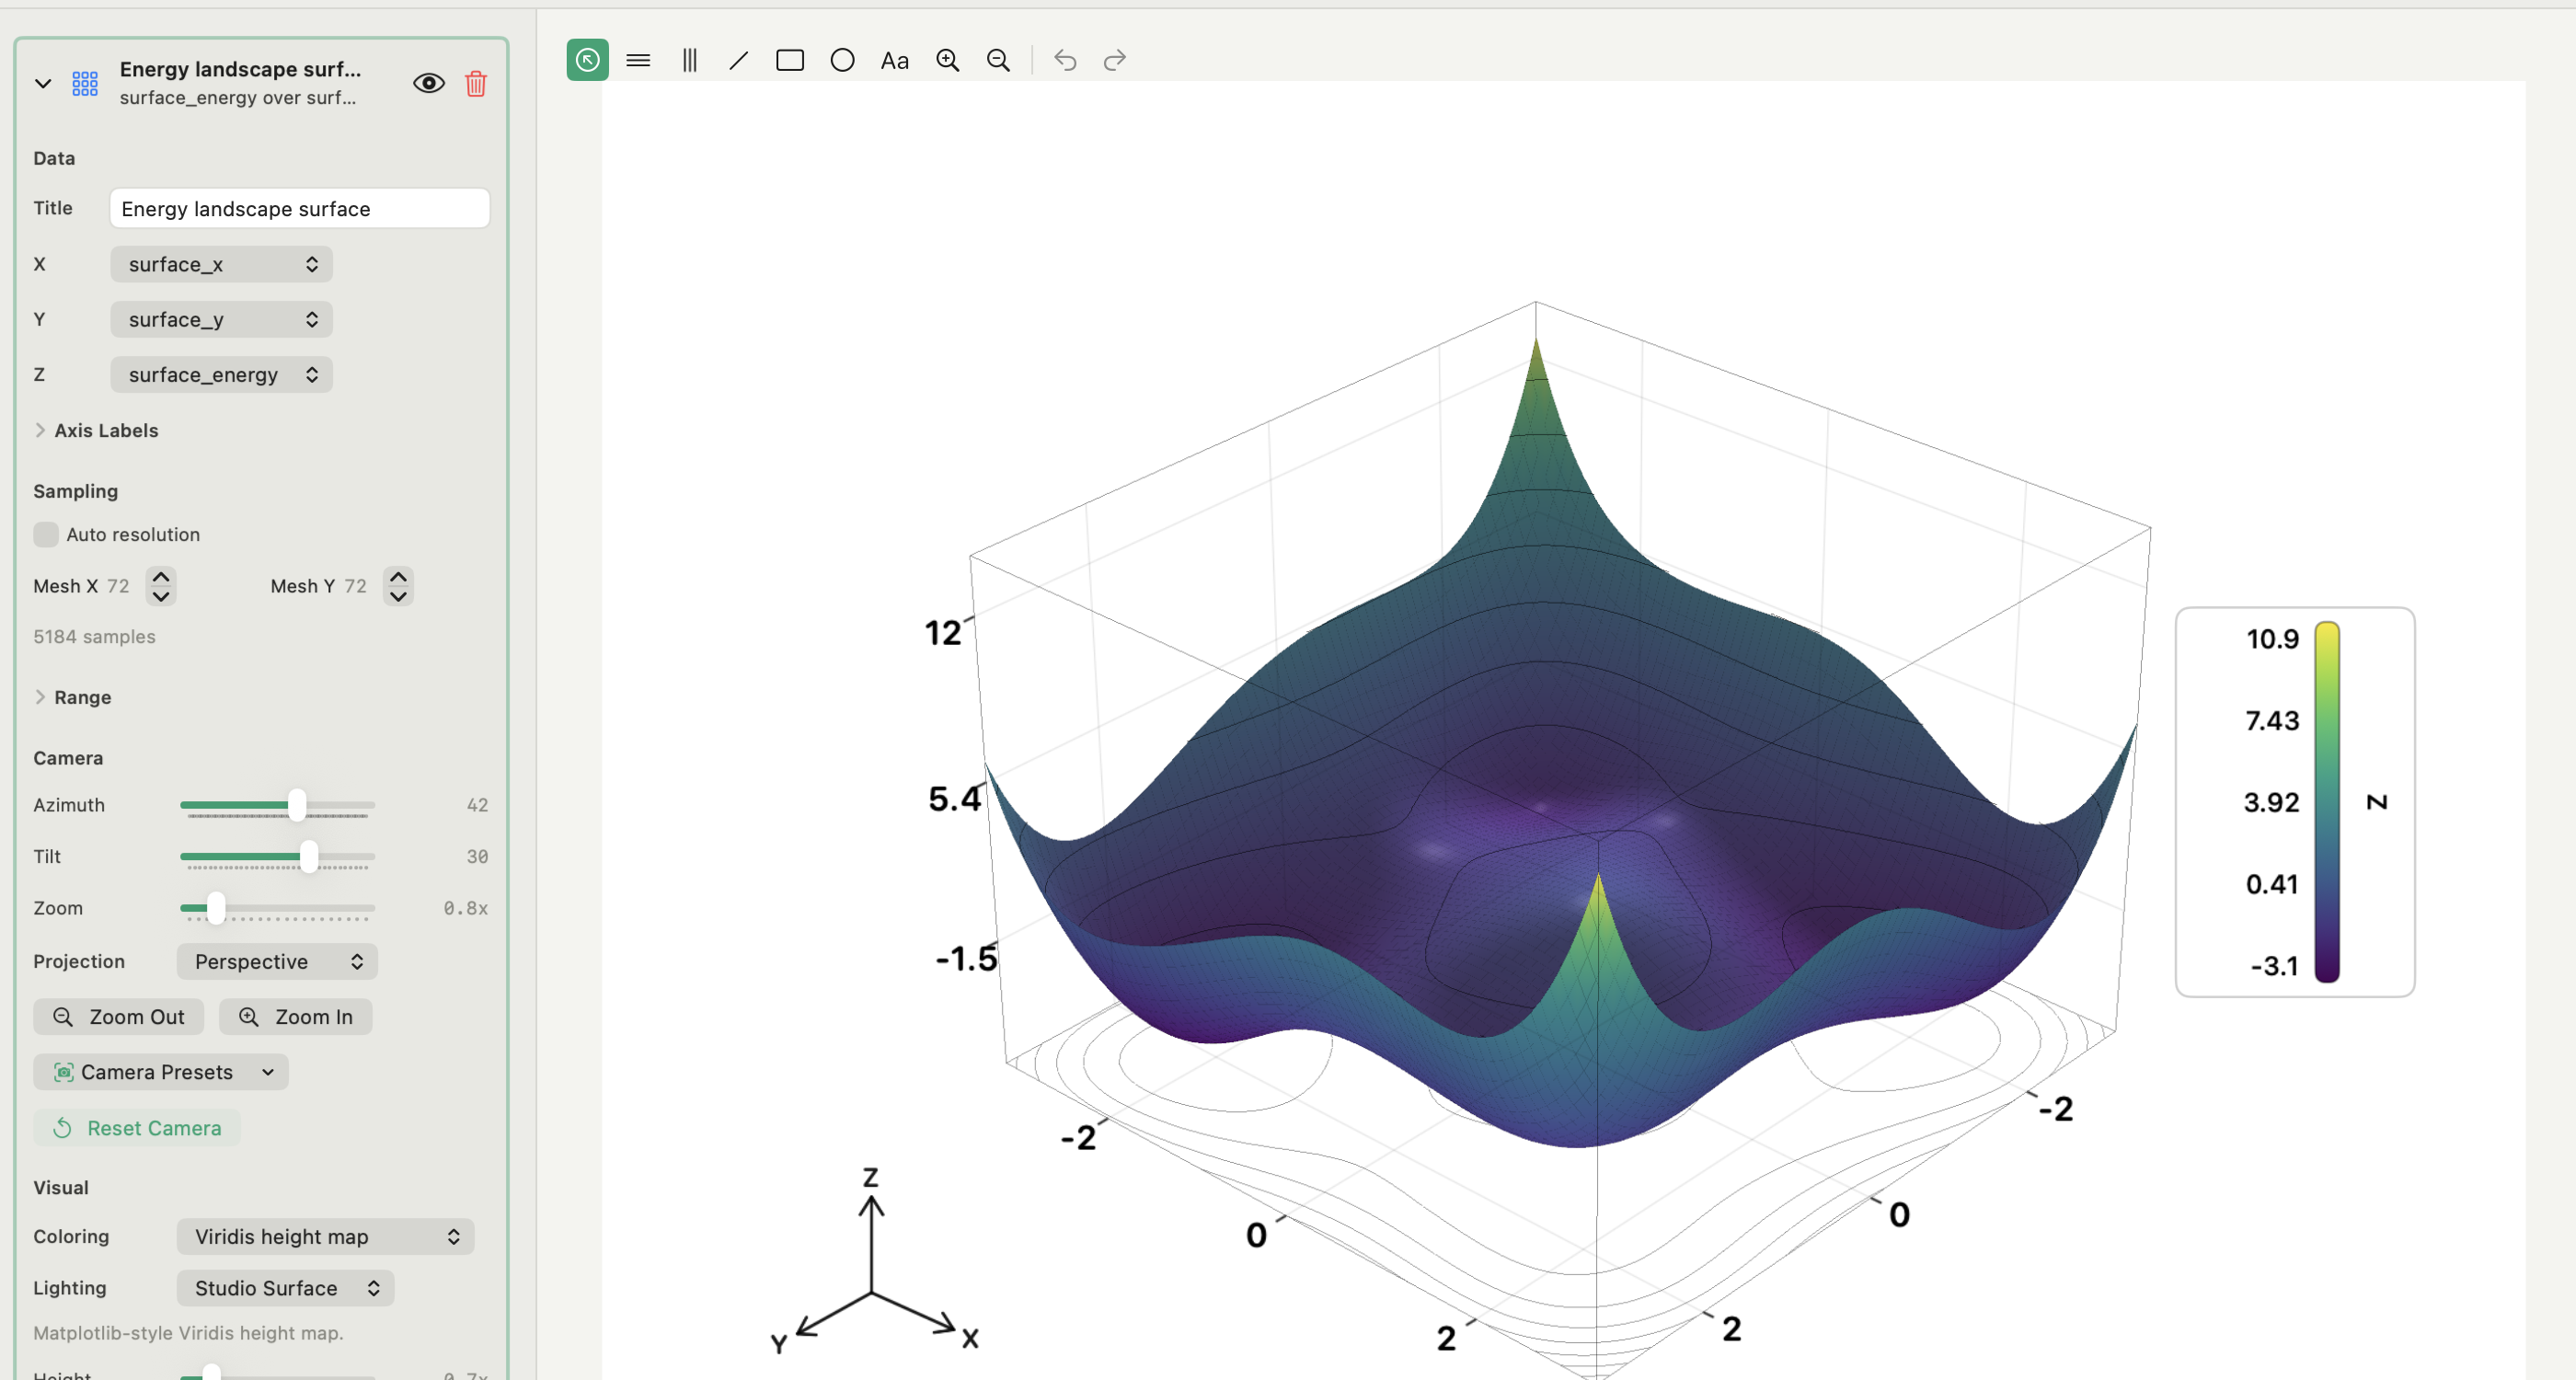Increase the Mesh X stepper value

161,577
